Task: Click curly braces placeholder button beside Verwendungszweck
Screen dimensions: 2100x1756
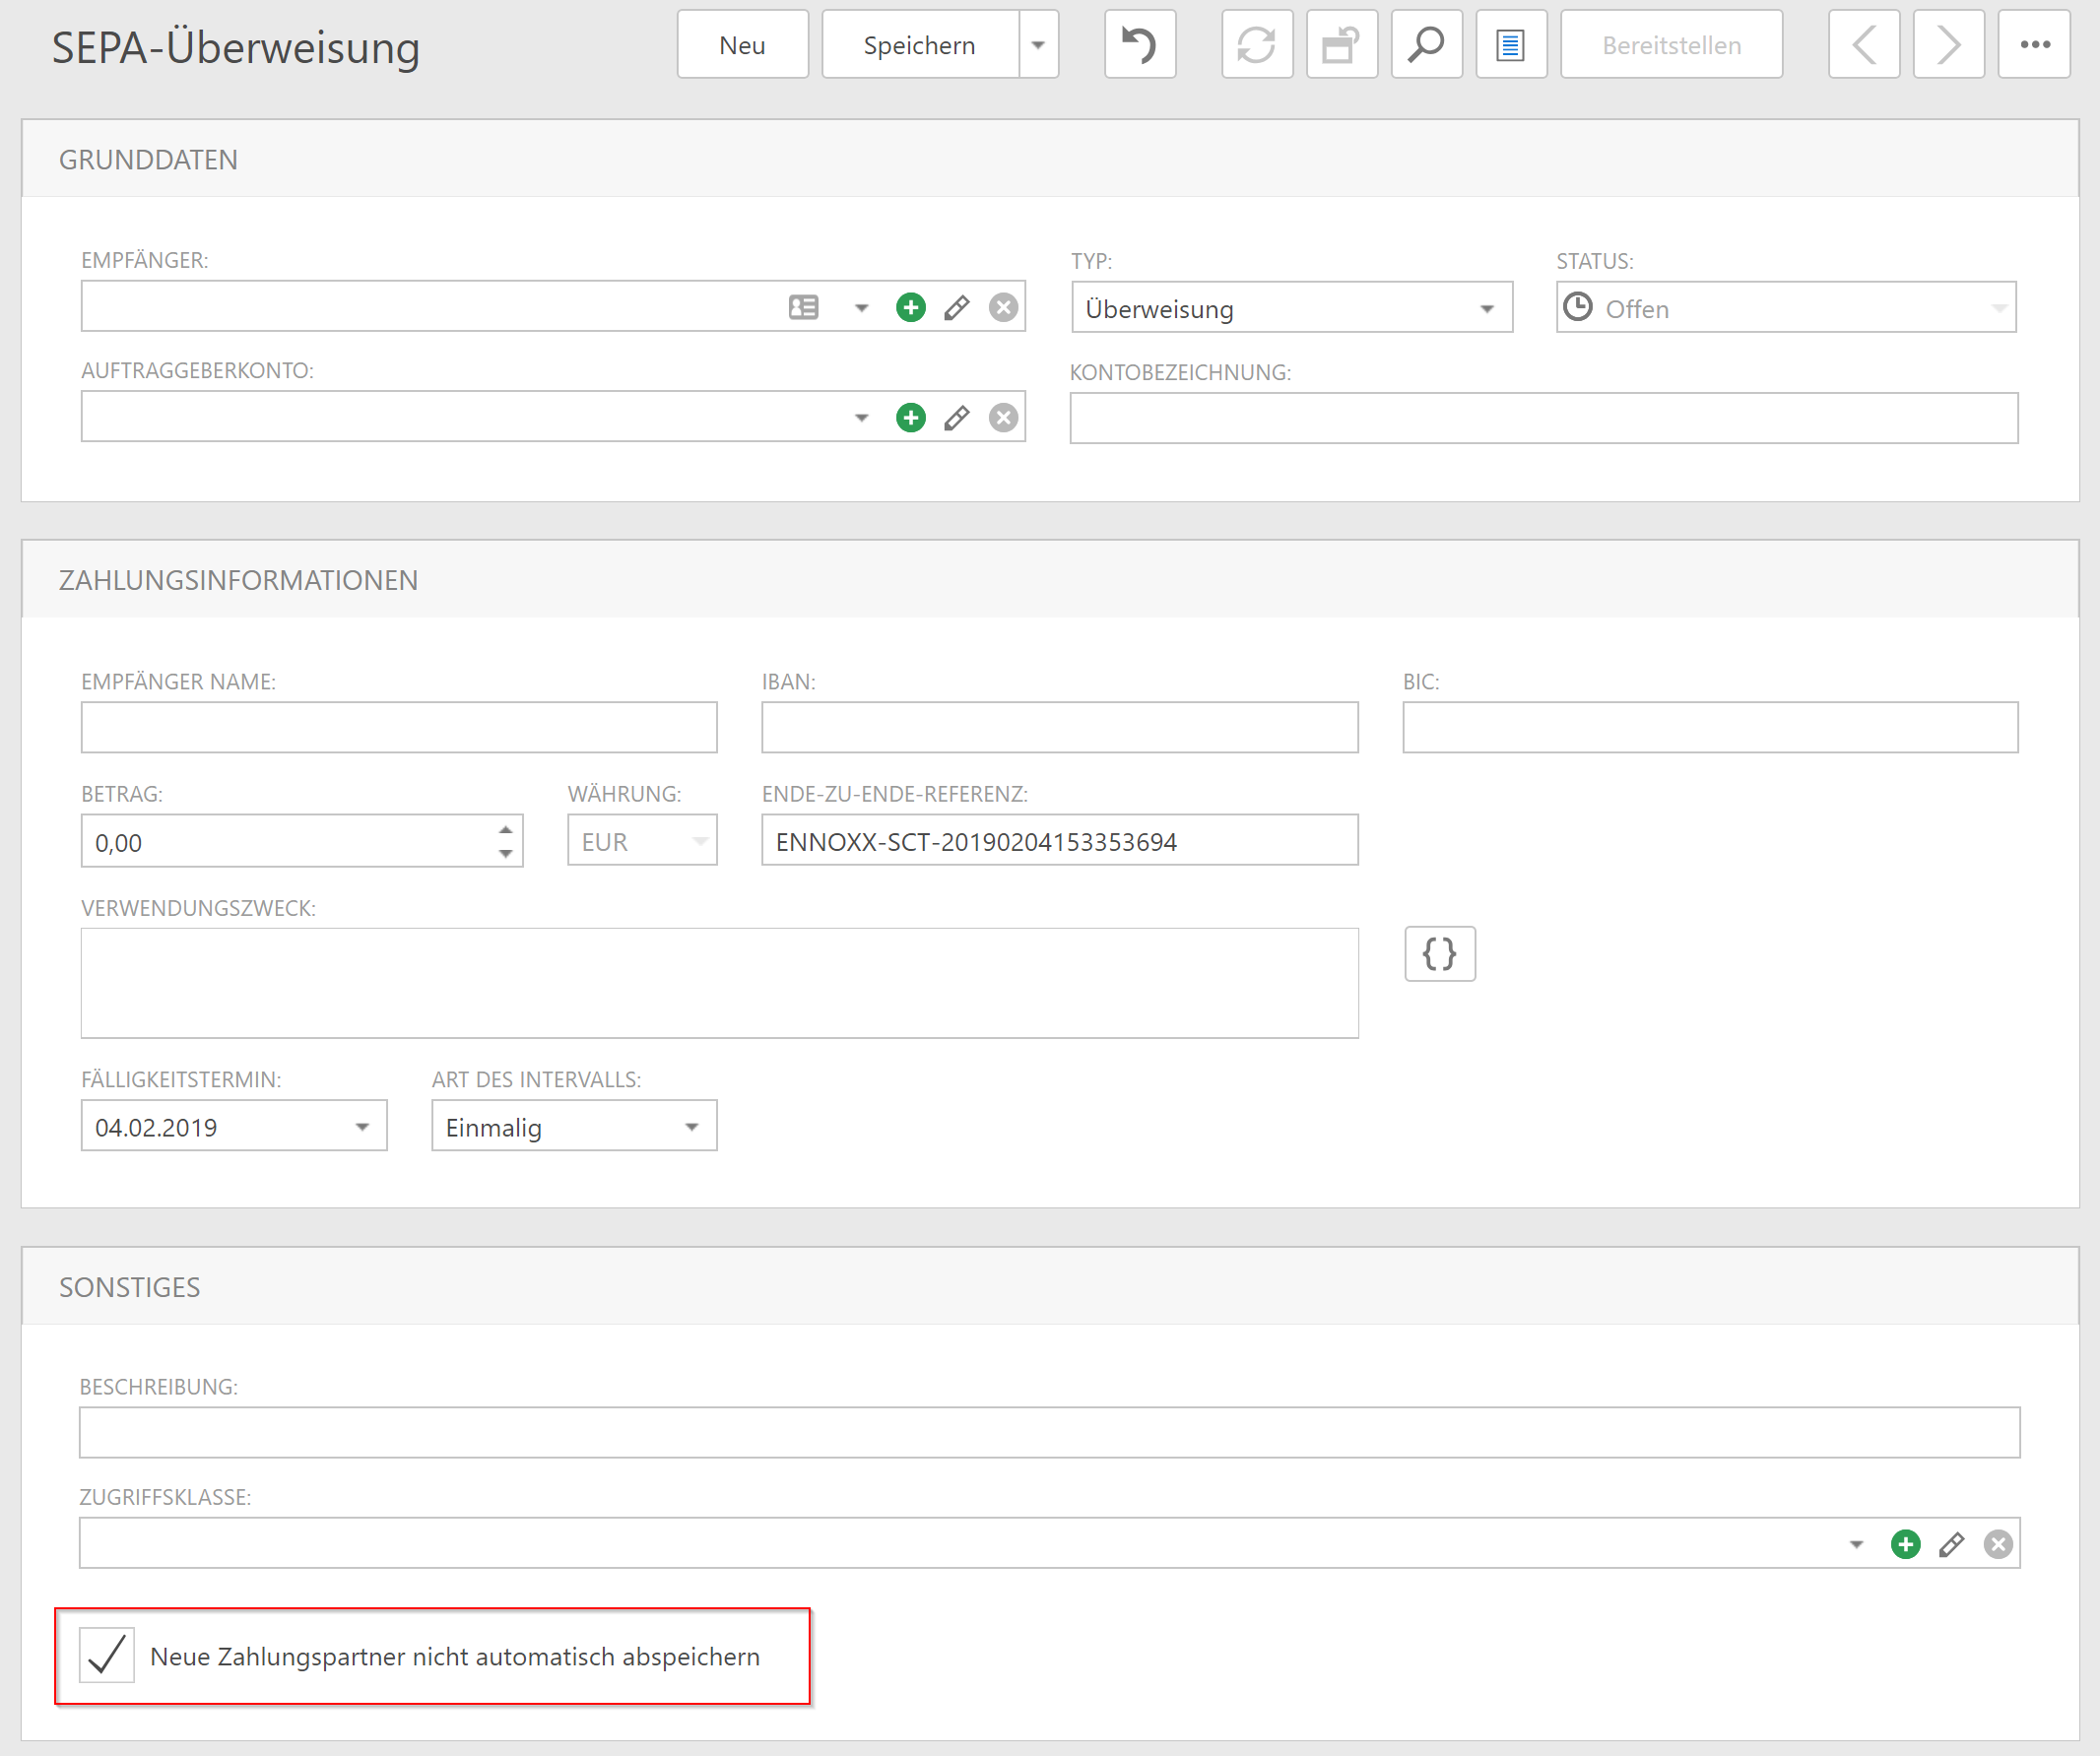Action: [x=1438, y=954]
